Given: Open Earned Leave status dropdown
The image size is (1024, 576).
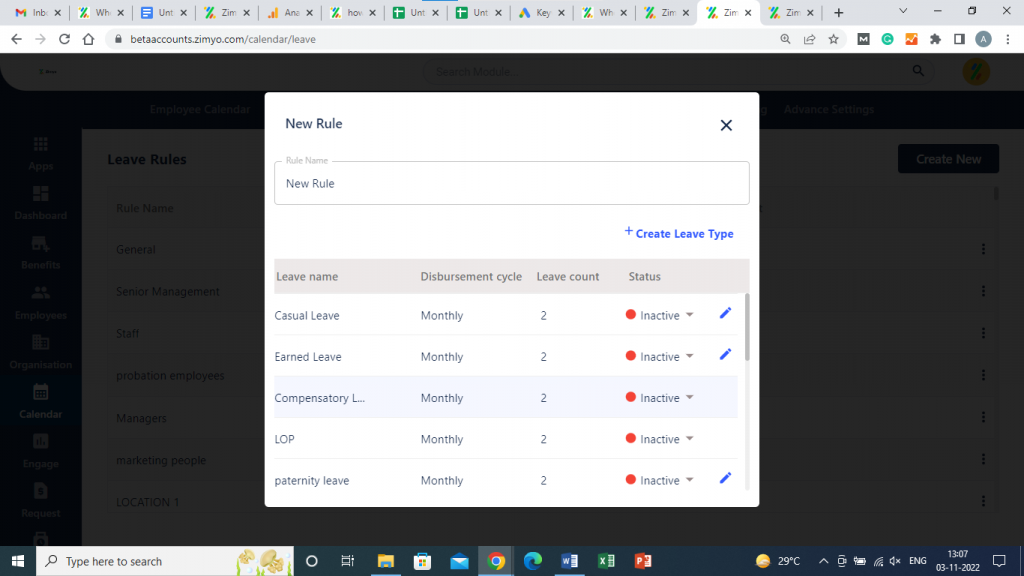Looking at the screenshot, I should coord(660,357).
